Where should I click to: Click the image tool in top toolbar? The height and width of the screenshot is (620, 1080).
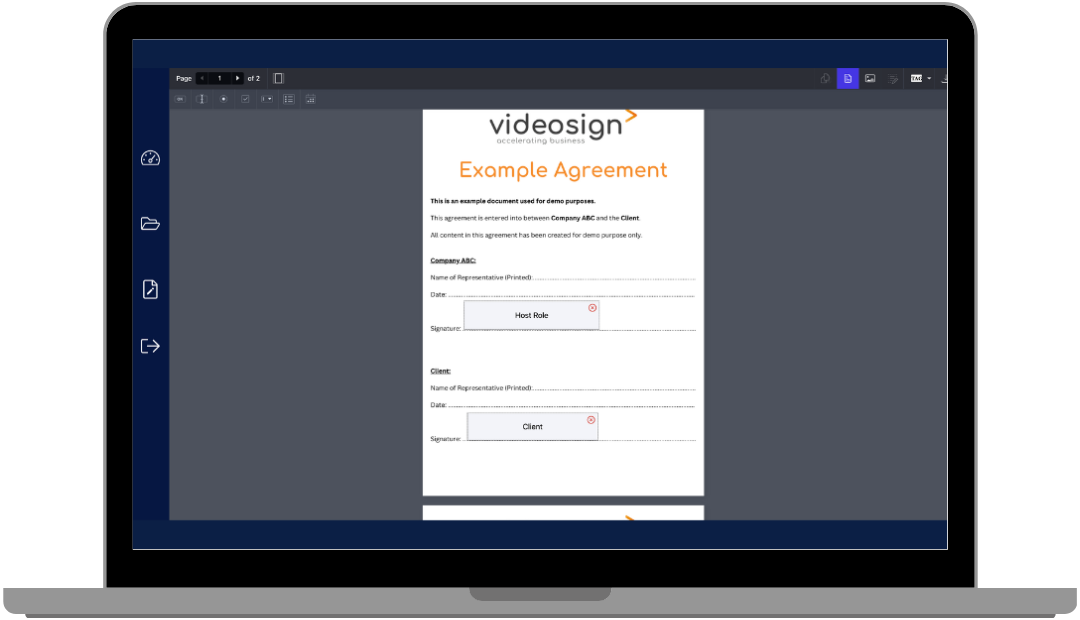(x=870, y=78)
